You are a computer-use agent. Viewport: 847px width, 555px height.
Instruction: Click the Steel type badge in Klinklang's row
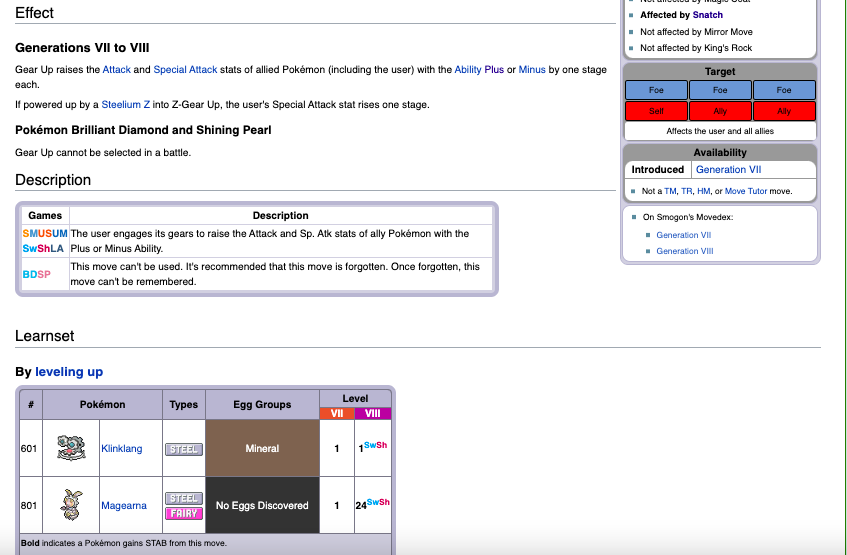coord(183,449)
